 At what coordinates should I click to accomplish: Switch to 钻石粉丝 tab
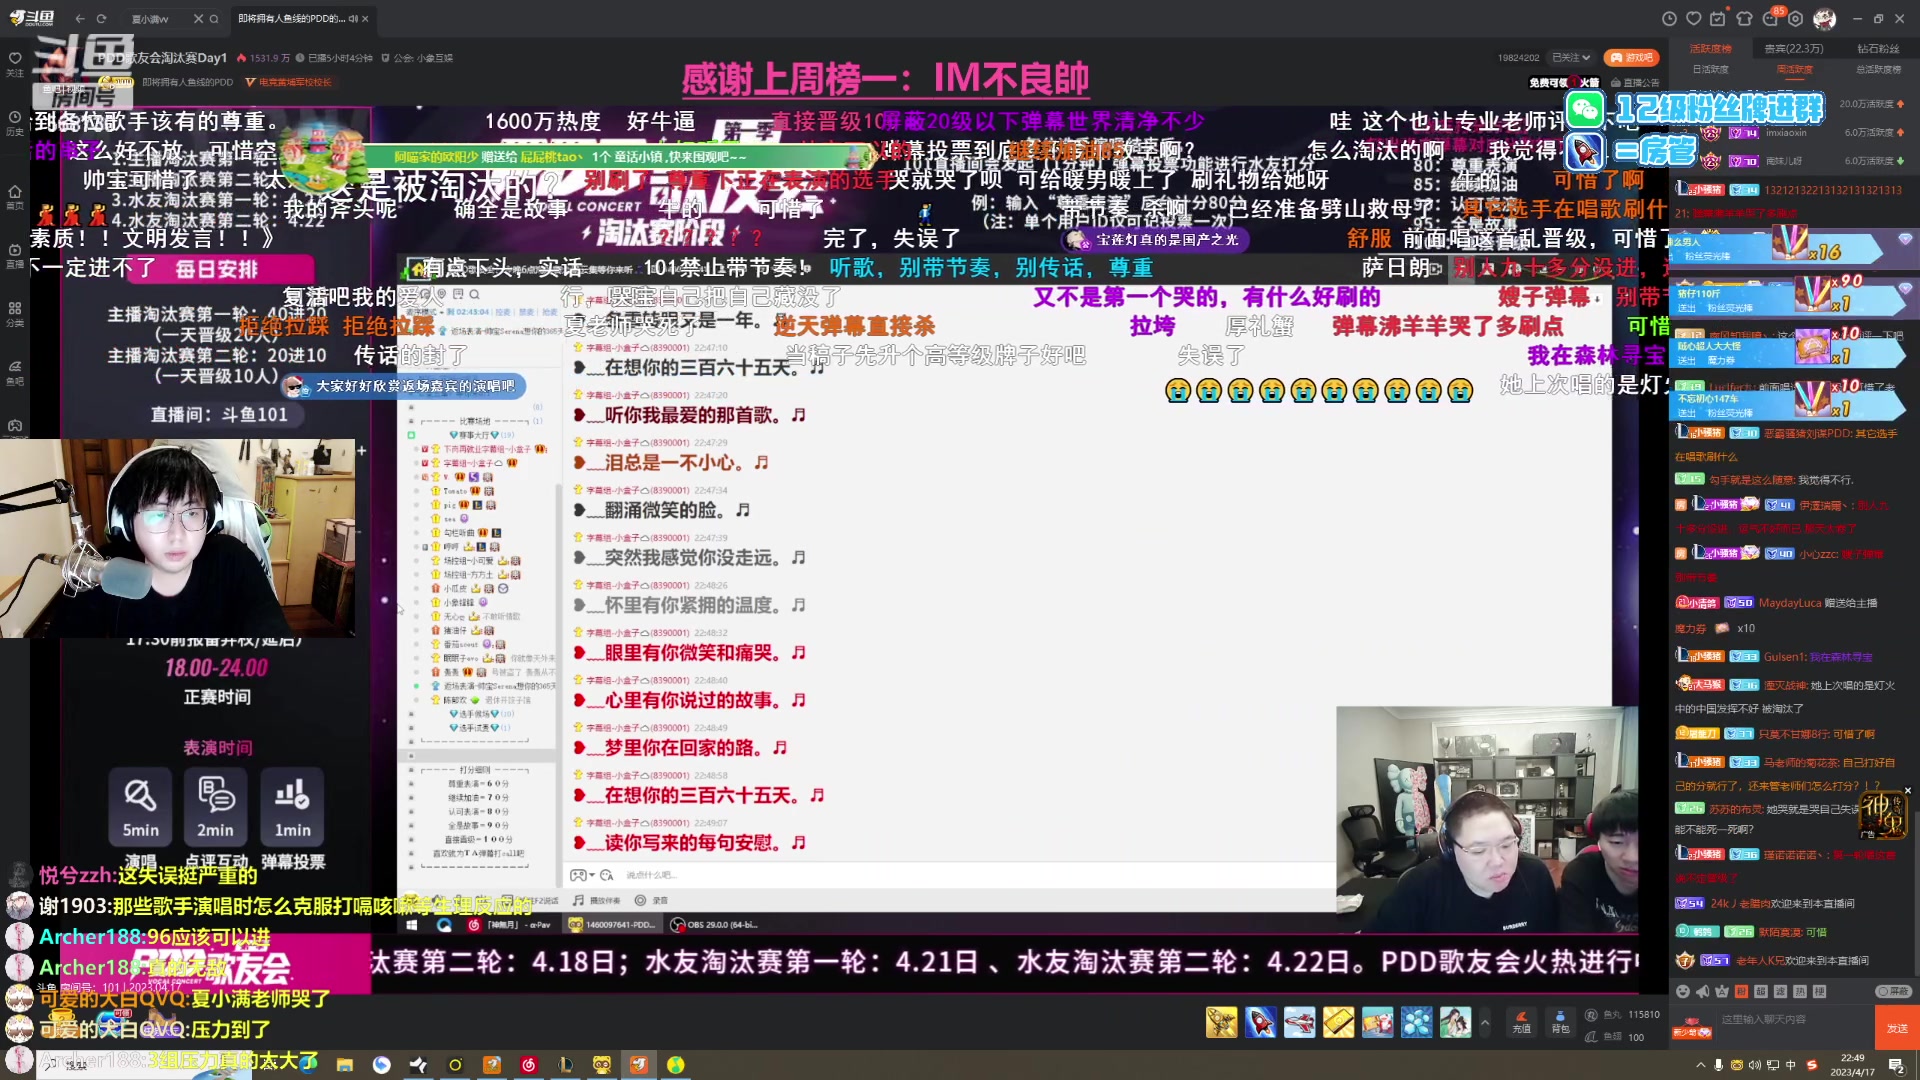coord(1878,48)
